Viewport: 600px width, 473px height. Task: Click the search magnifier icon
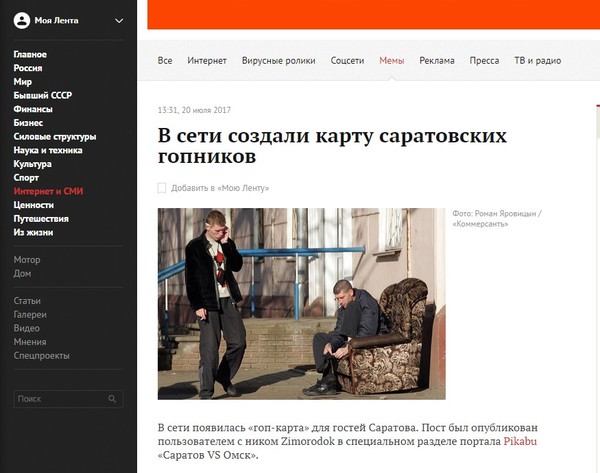point(112,399)
